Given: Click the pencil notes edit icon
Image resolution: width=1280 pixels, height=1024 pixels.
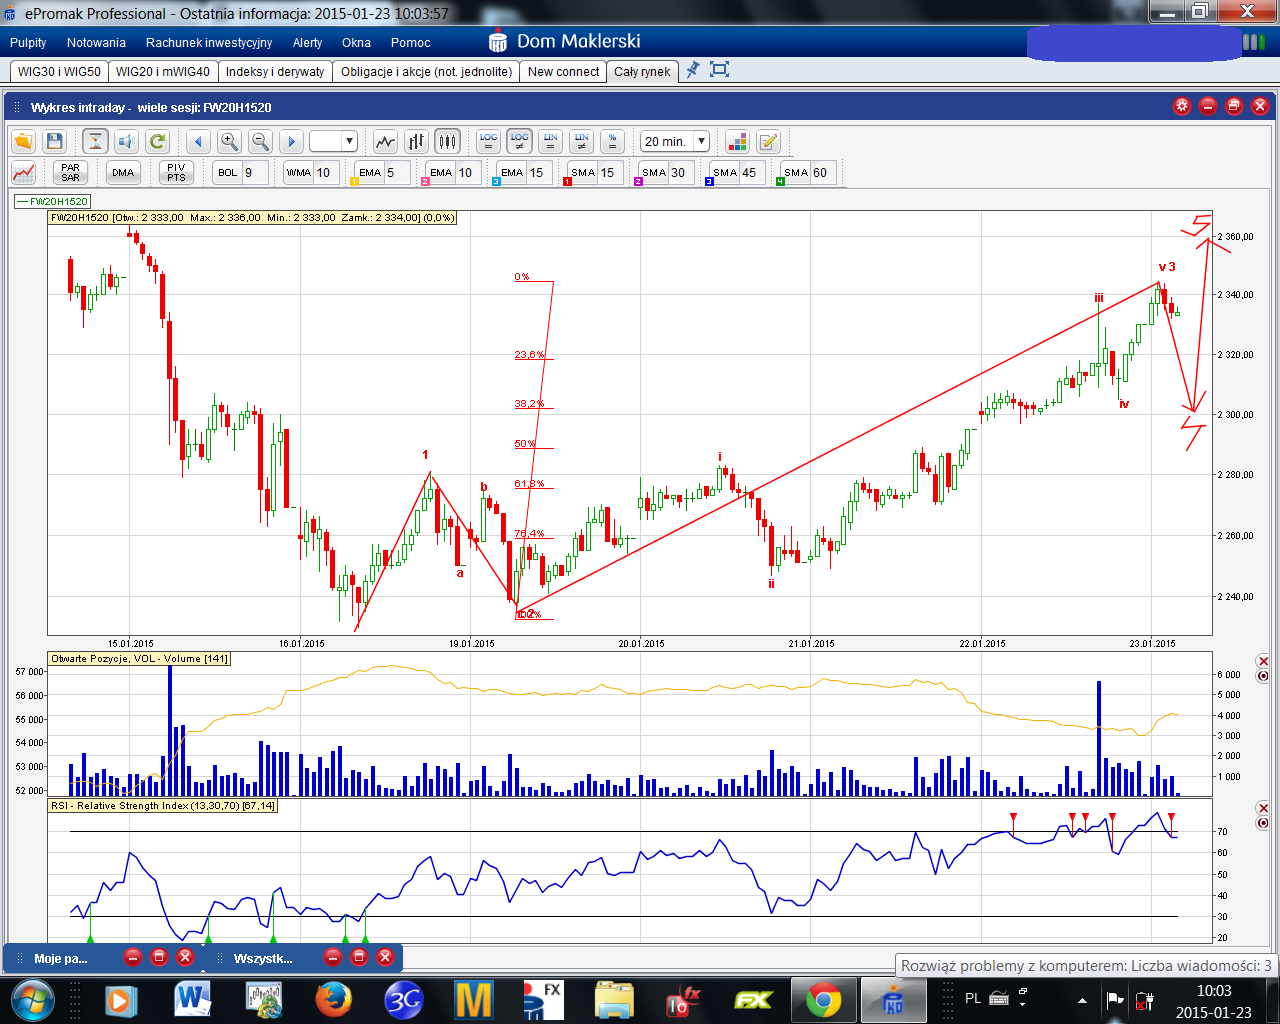Looking at the screenshot, I should pos(768,142).
